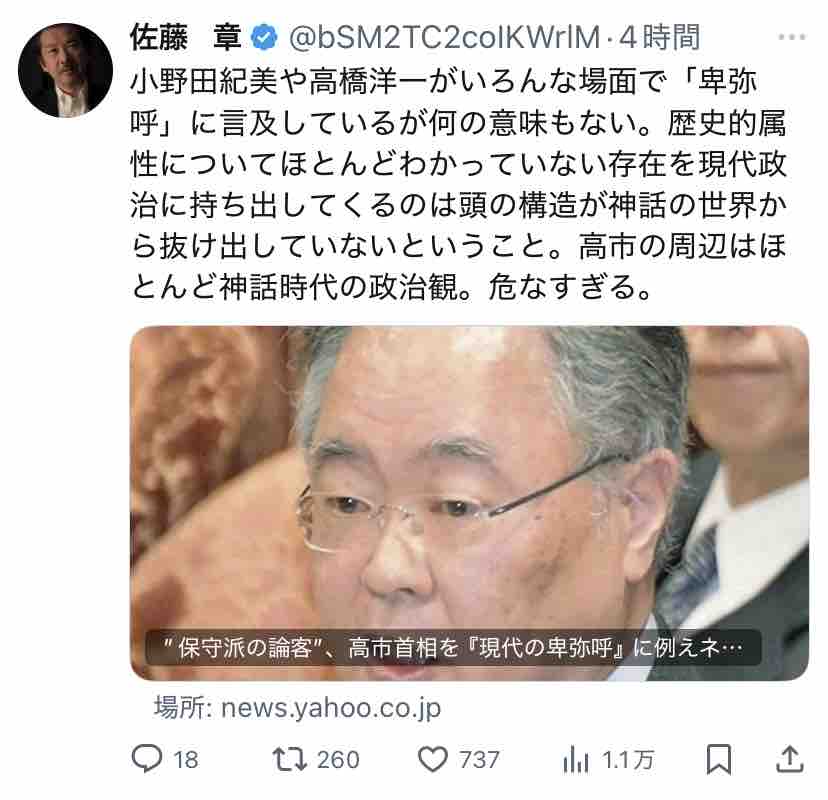Image resolution: width=828 pixels, height=800 pixels.
Task: Click the 260 reposts count
Action: pos(338,760)
